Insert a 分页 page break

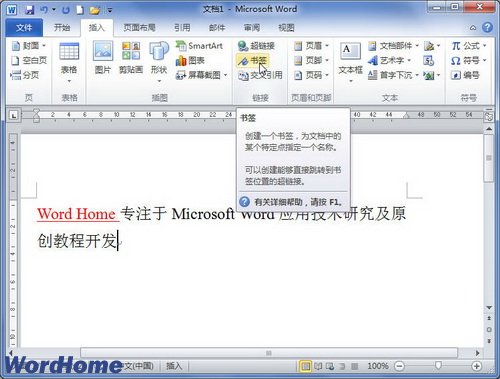[x=25, y=75]
